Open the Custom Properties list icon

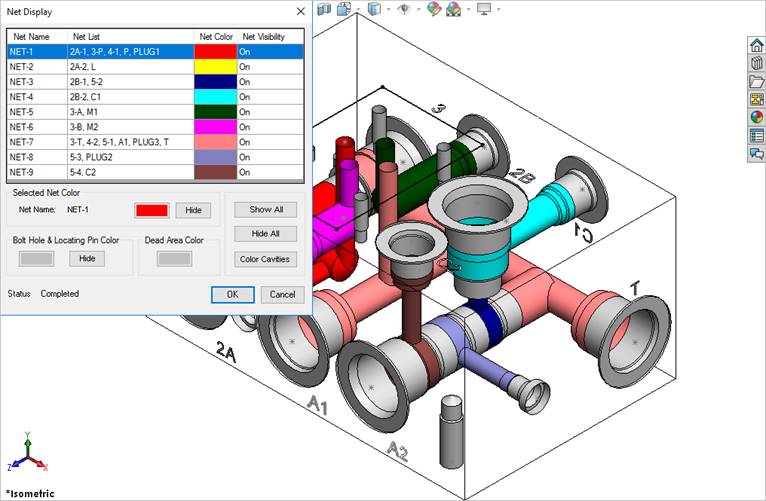click(757, 135)
